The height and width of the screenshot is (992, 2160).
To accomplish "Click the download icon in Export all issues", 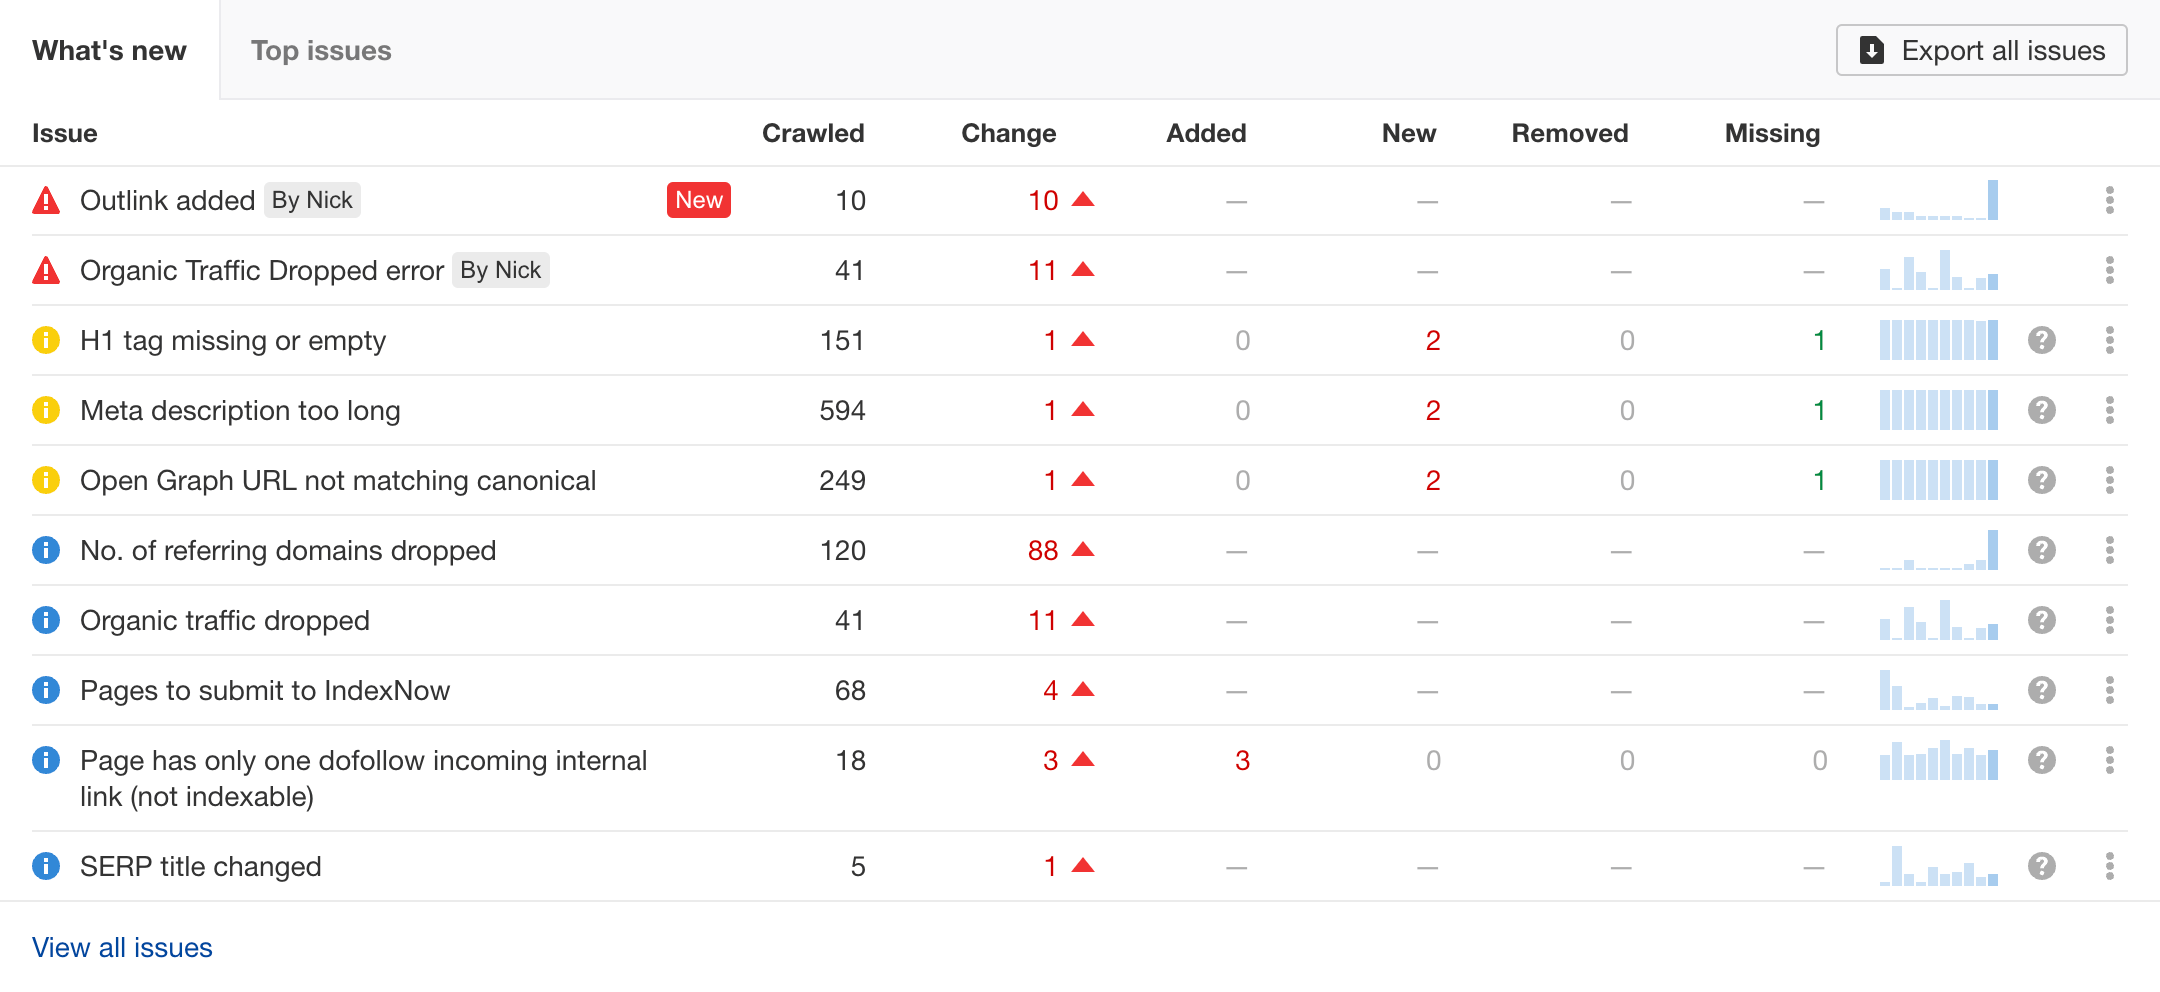I will point(1872,49).
